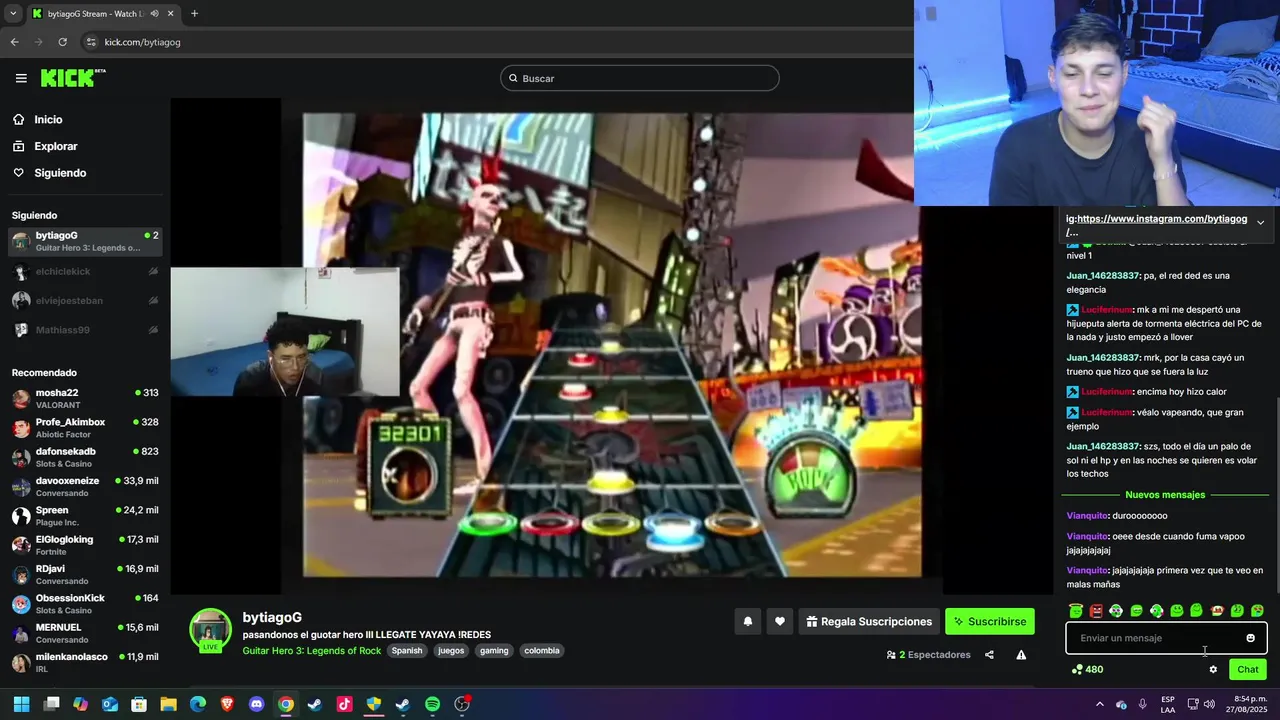Select elchiclekick in the Siguiendo list
The height and width of the screenshot is (720, 1280).
85,272
